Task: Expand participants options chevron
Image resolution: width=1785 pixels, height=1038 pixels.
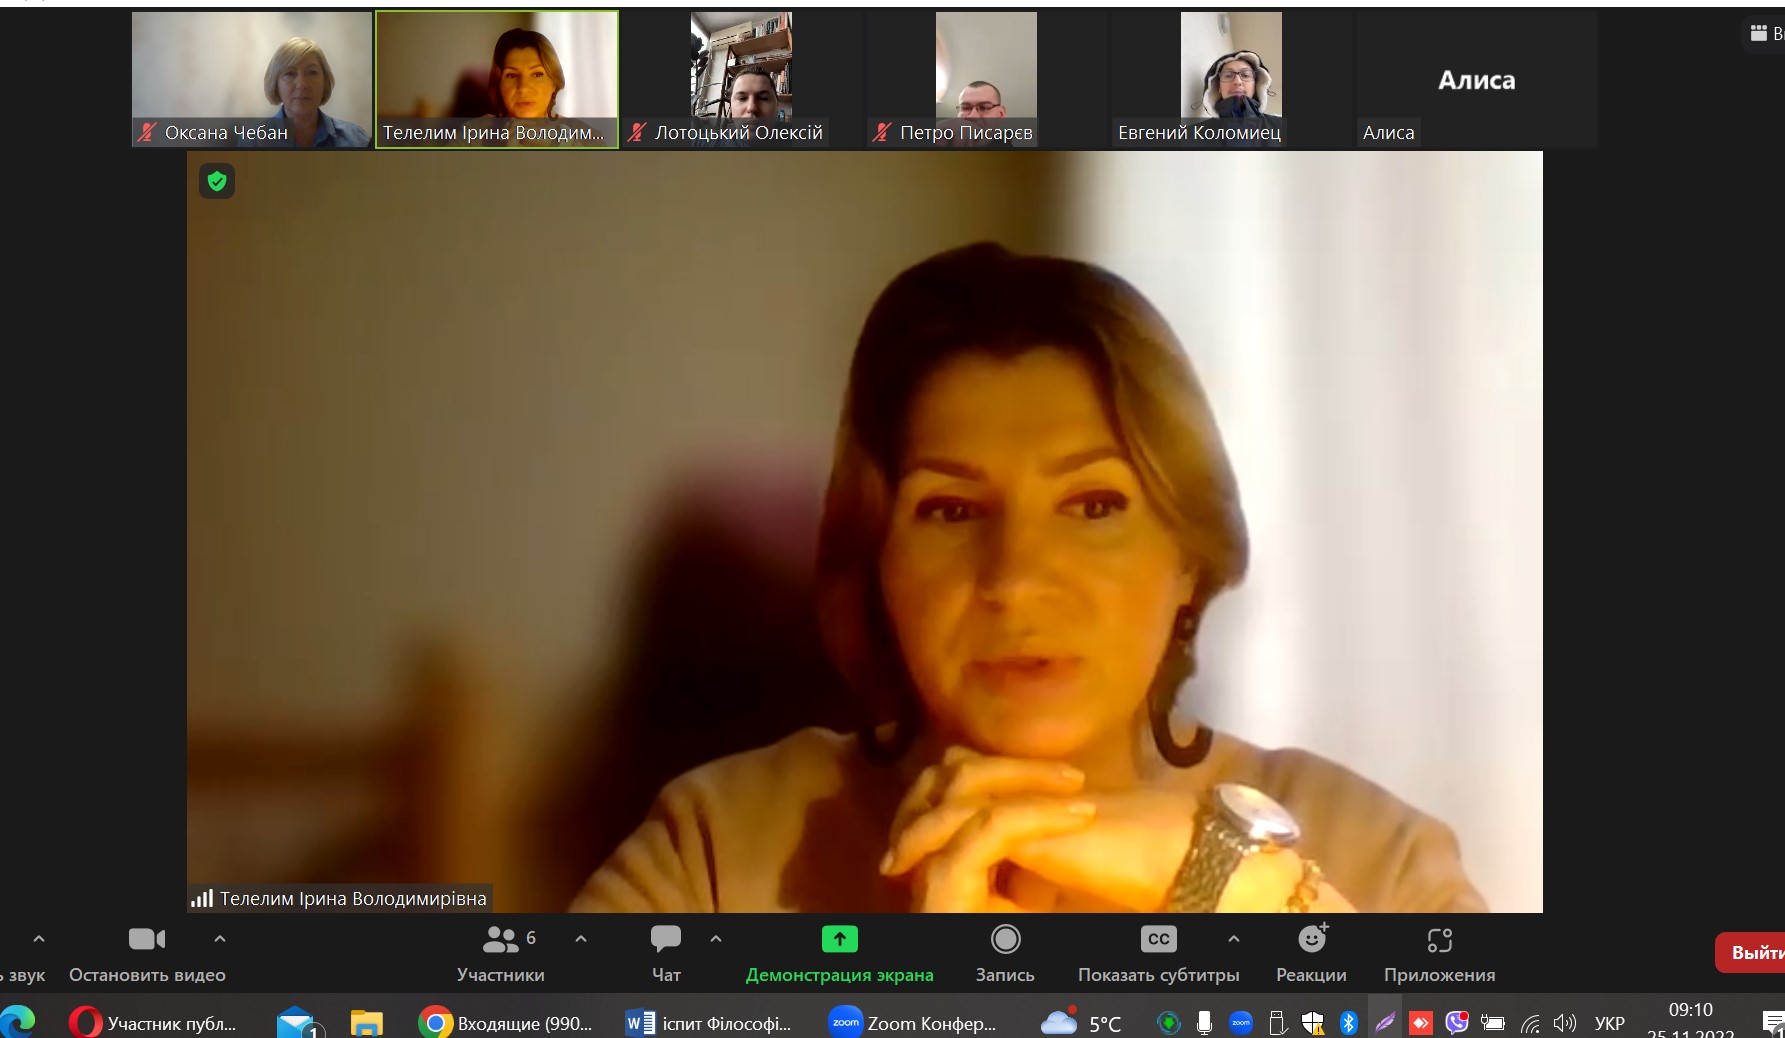Action: coord(581,939)
